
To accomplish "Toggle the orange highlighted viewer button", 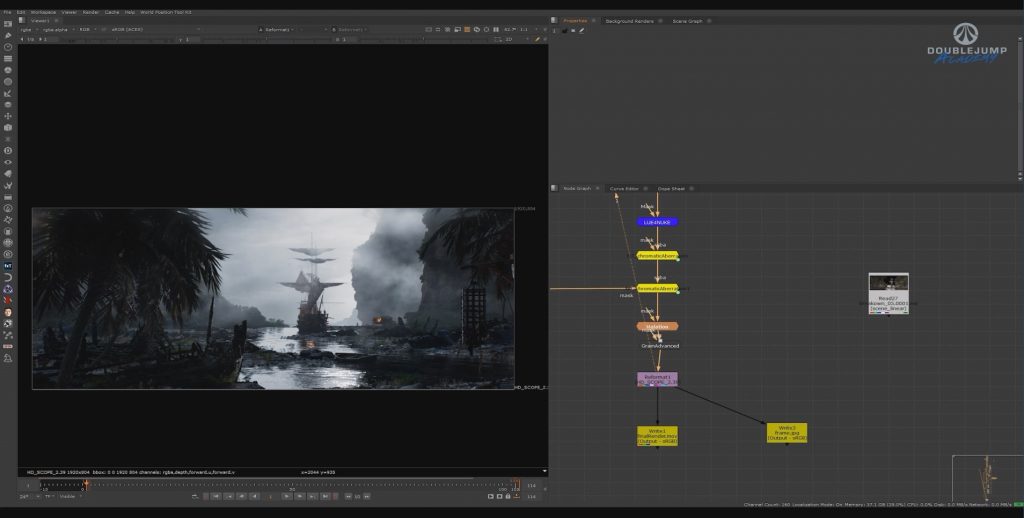I will coord(466,29).
